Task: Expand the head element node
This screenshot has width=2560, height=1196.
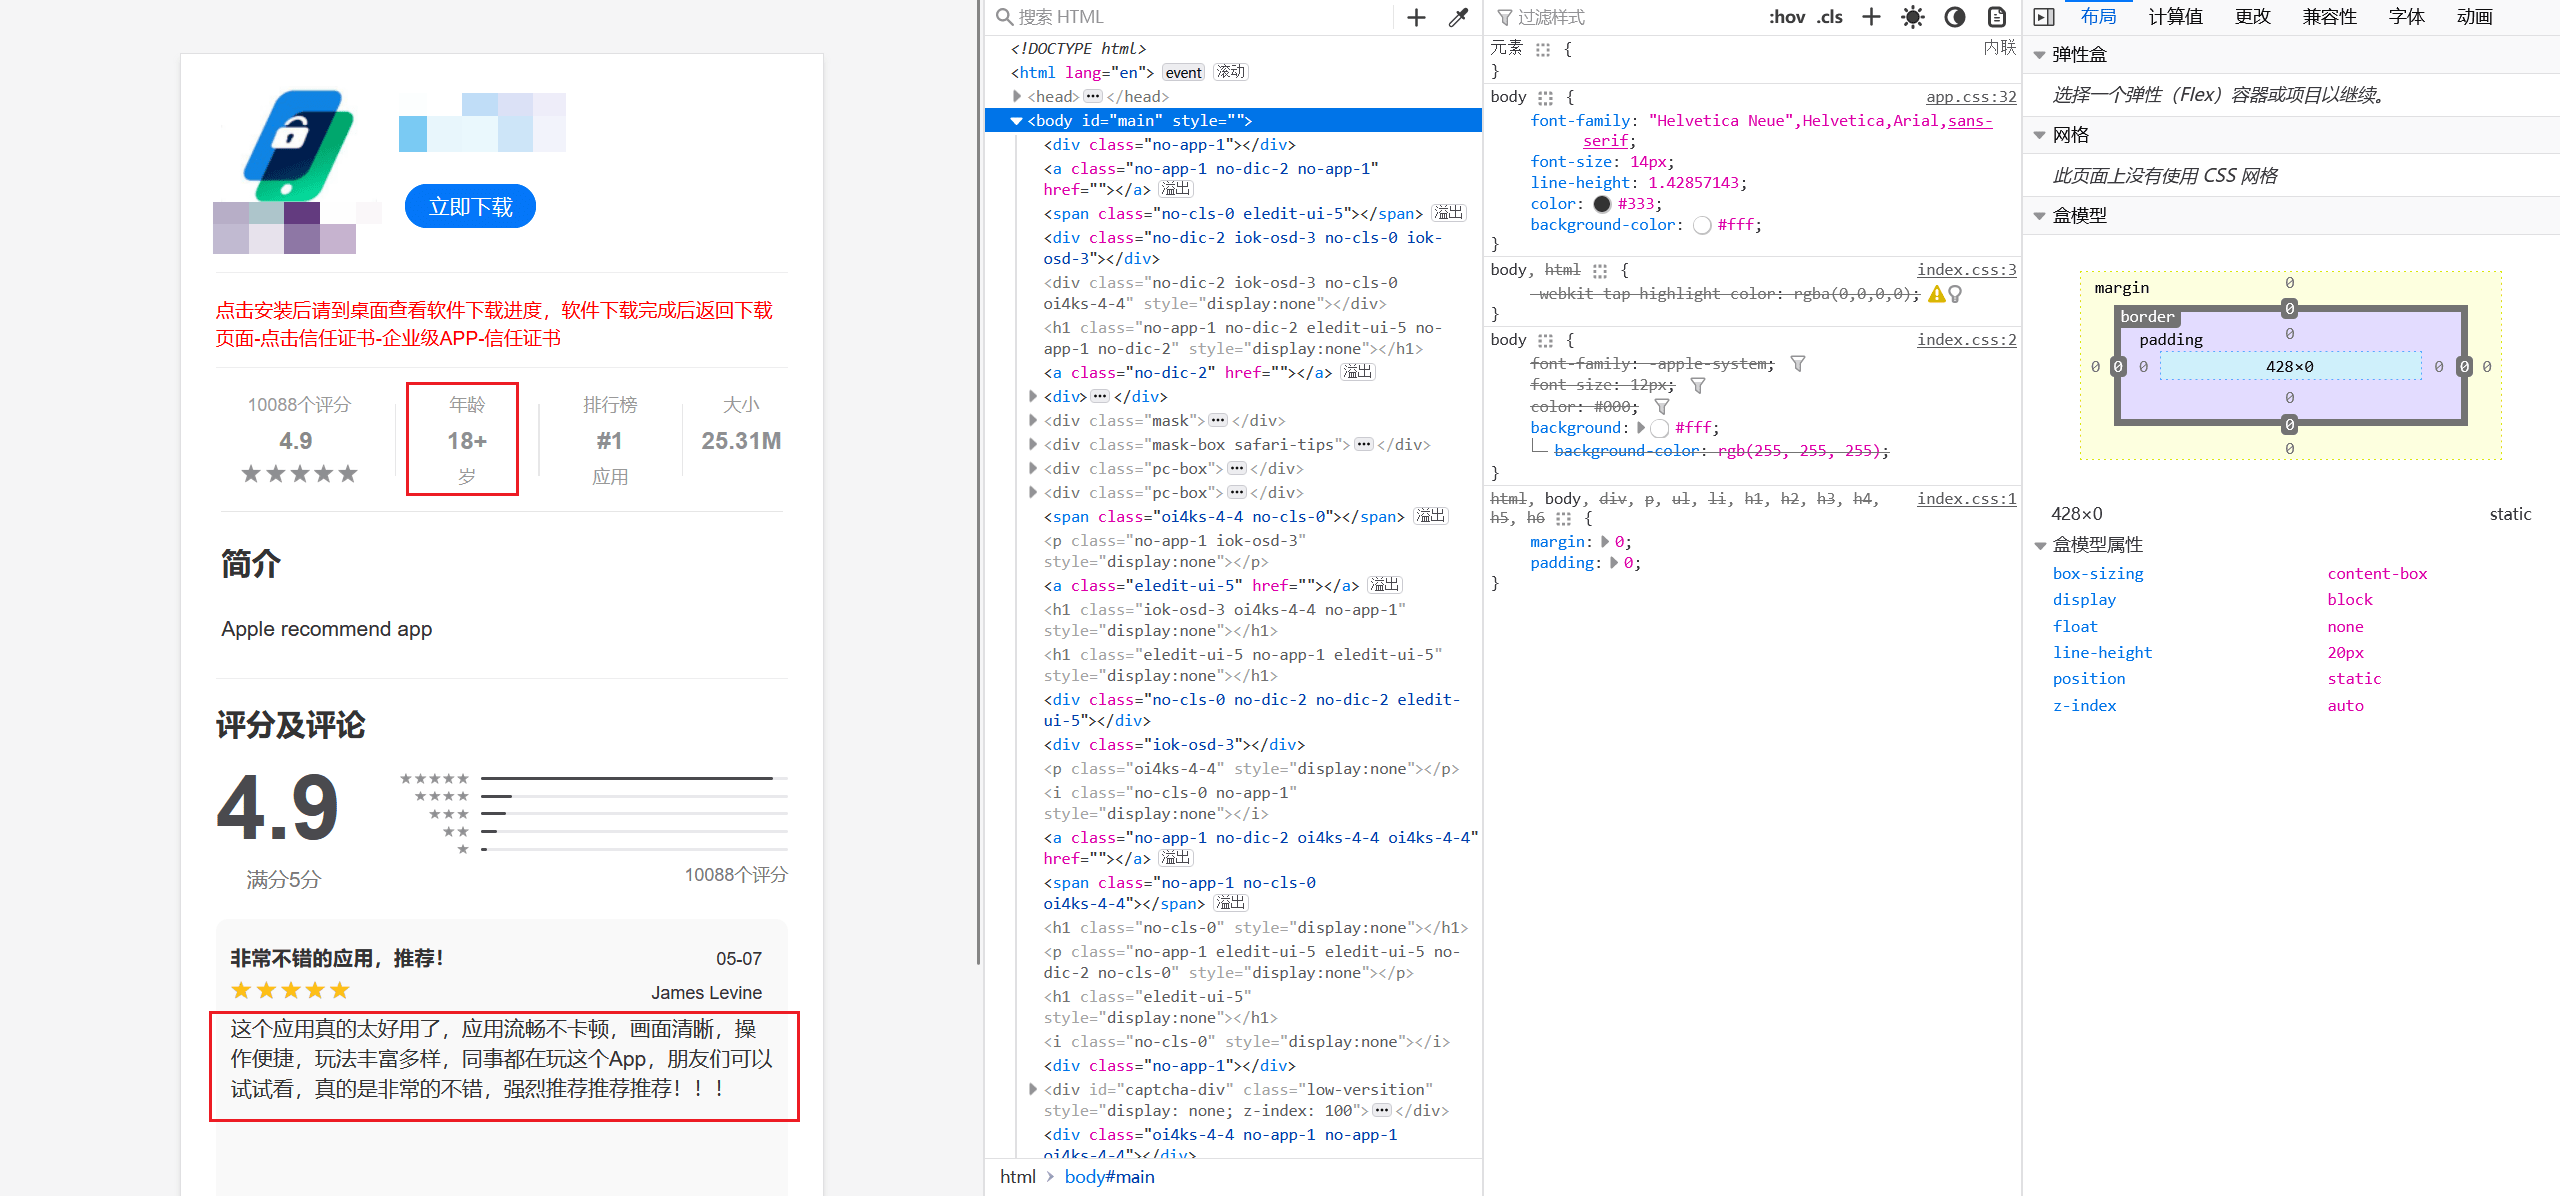Action: pos(1017,97)
